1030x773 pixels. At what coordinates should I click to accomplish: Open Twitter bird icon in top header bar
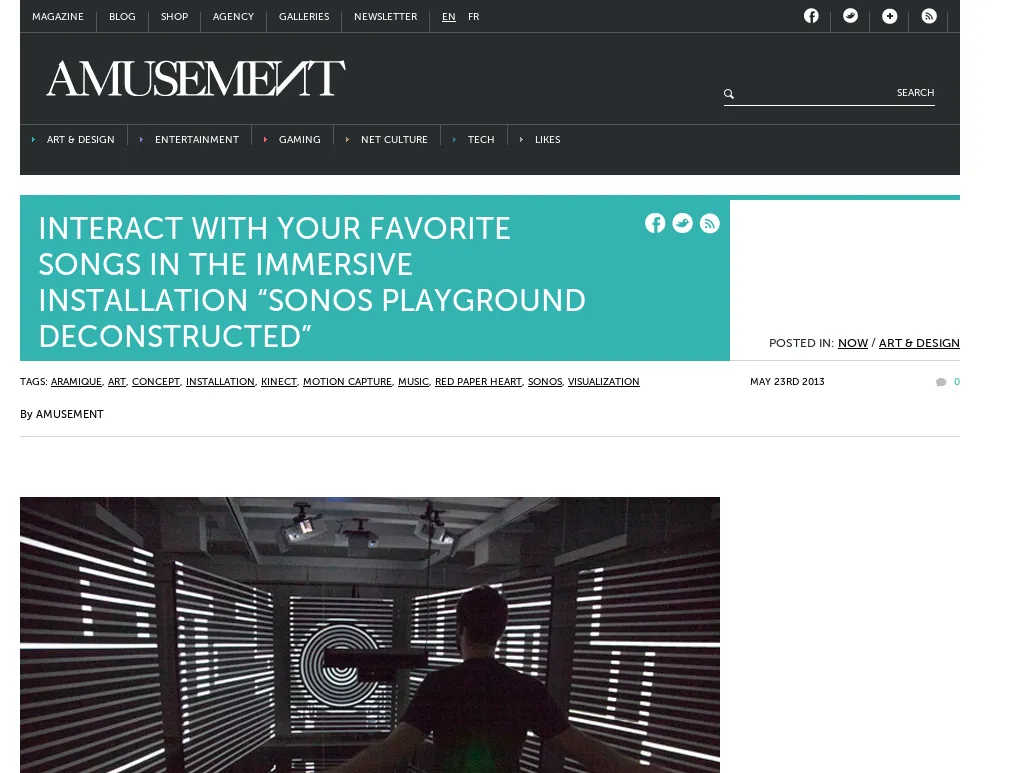(x=850, y=16)
